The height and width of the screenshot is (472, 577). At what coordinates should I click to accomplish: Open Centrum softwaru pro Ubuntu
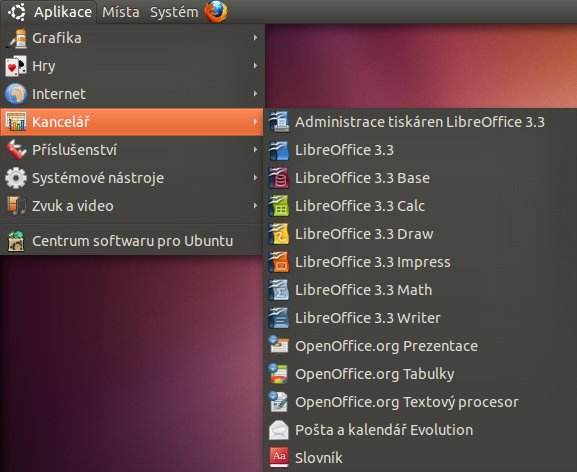(x=132, y=241)
